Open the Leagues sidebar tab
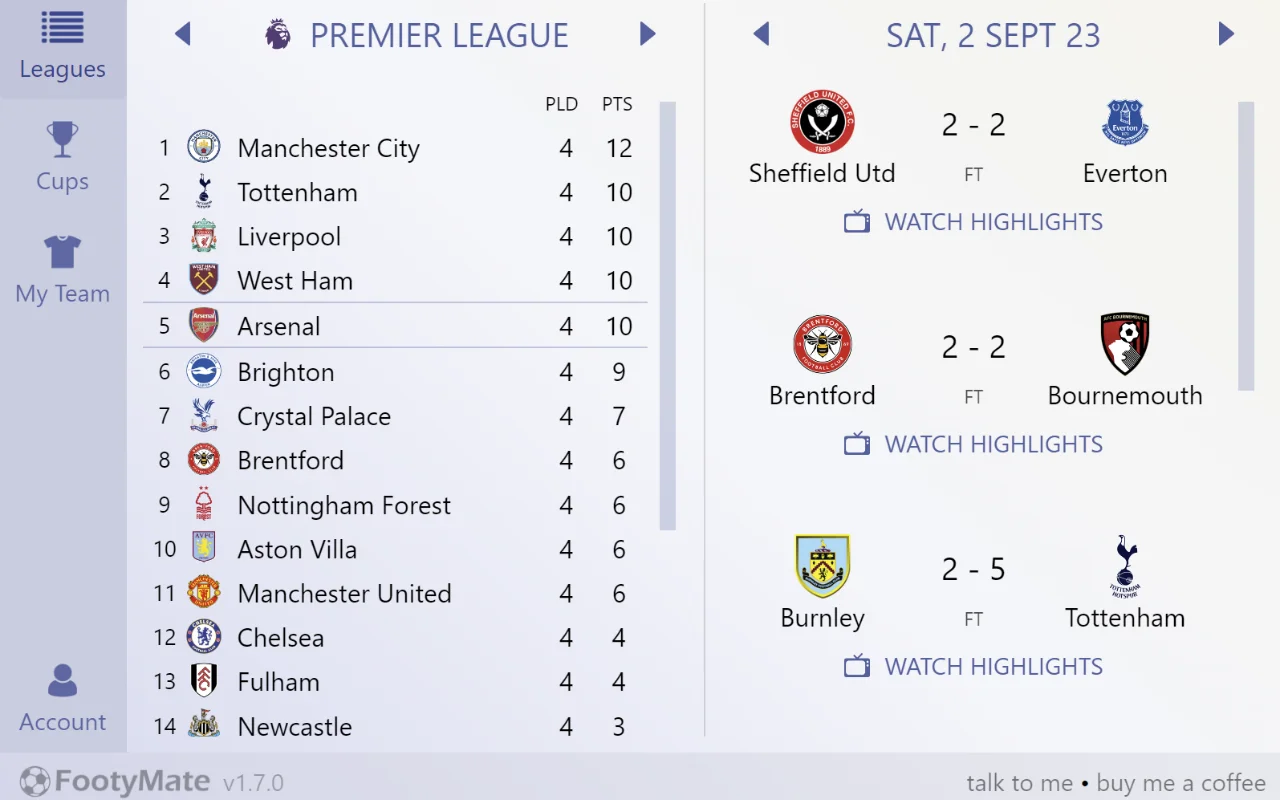Image resolution: width=1280 pixels, height=800 pixels. click(x=62, y=48)
